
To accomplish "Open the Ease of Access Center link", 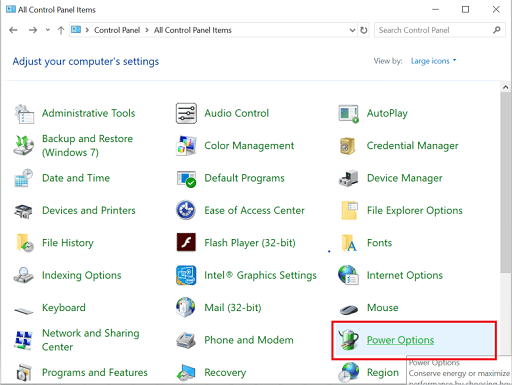I will pos(254,210).
